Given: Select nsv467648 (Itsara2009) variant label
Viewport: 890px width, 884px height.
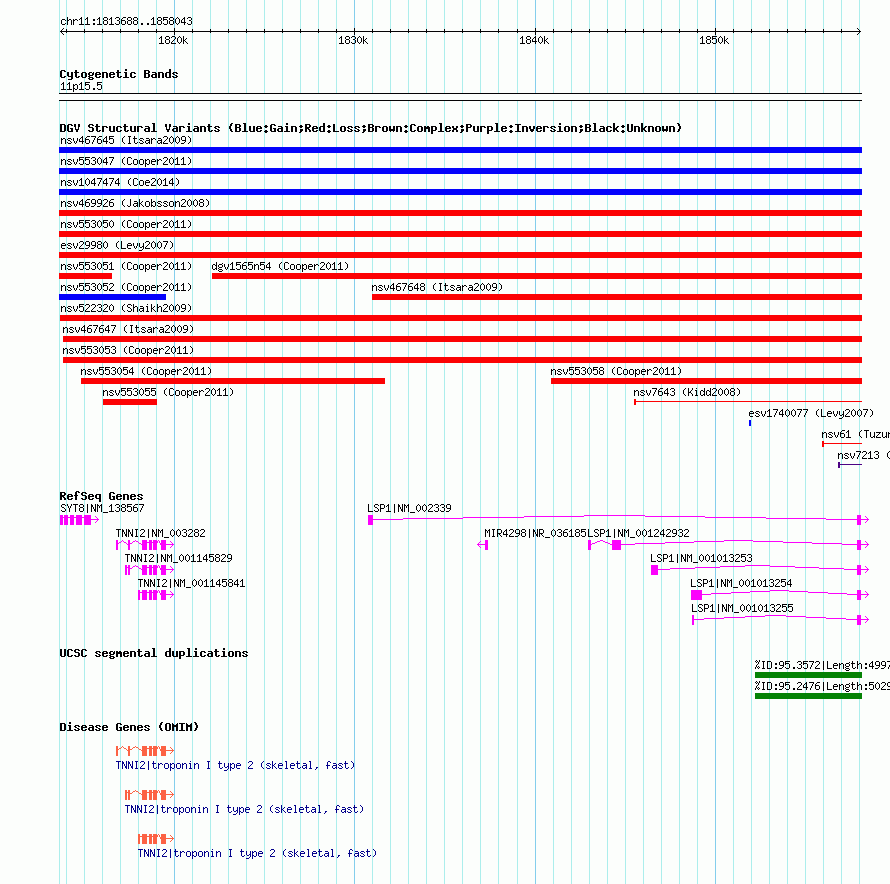Looking at the screenshot, I should point(437,287).
